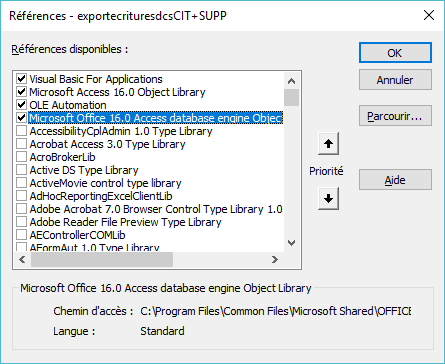Screen dimensions: 445x364
Task: Confirm with the OK button
Action: pyautogui.click(x=395, y=53)
